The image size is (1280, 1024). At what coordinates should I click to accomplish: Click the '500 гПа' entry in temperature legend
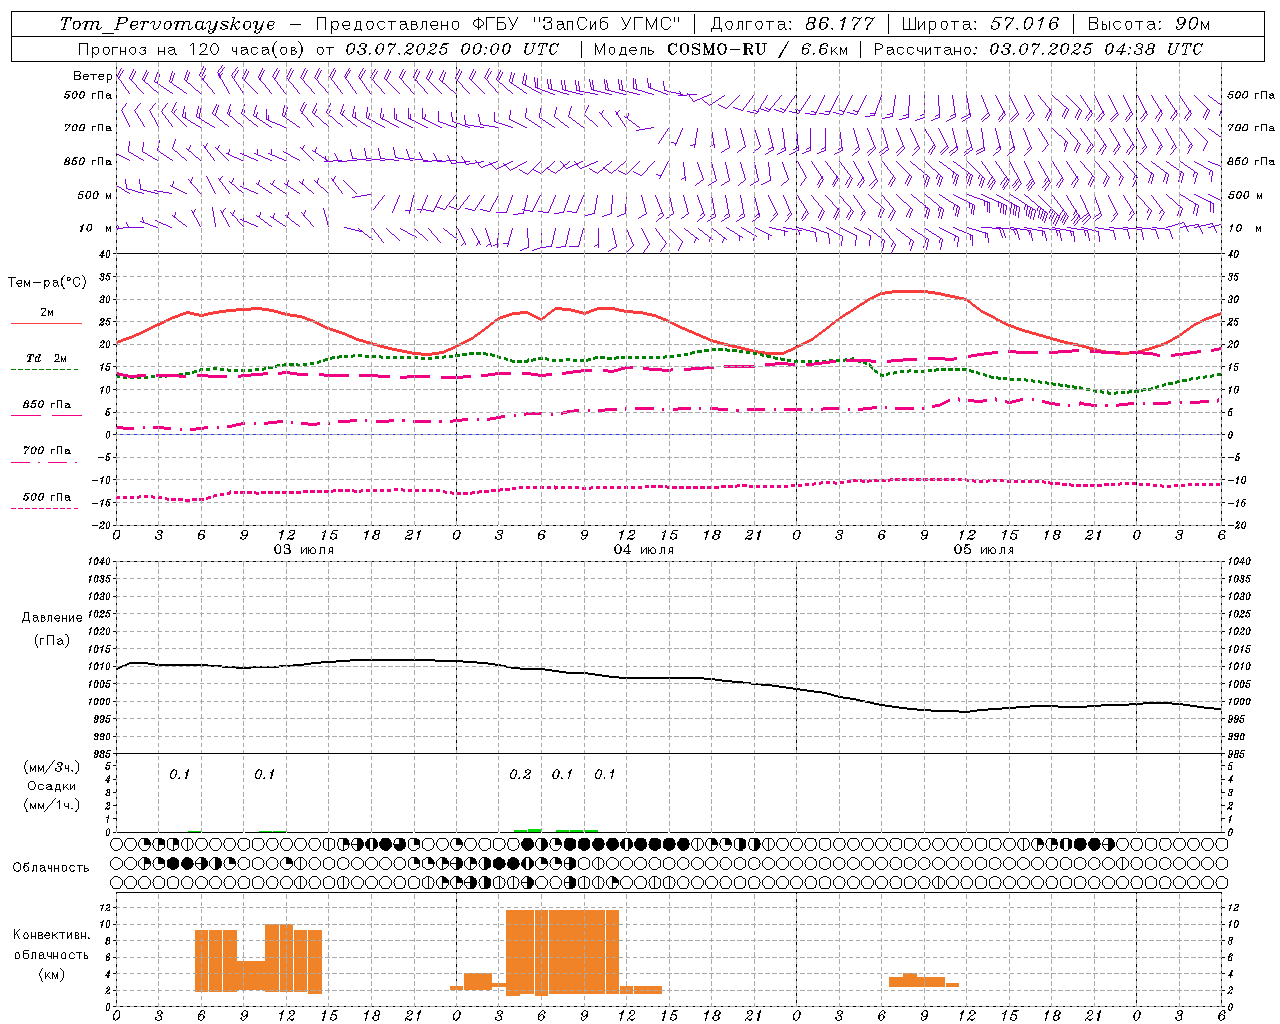click(x=47, y=497)
